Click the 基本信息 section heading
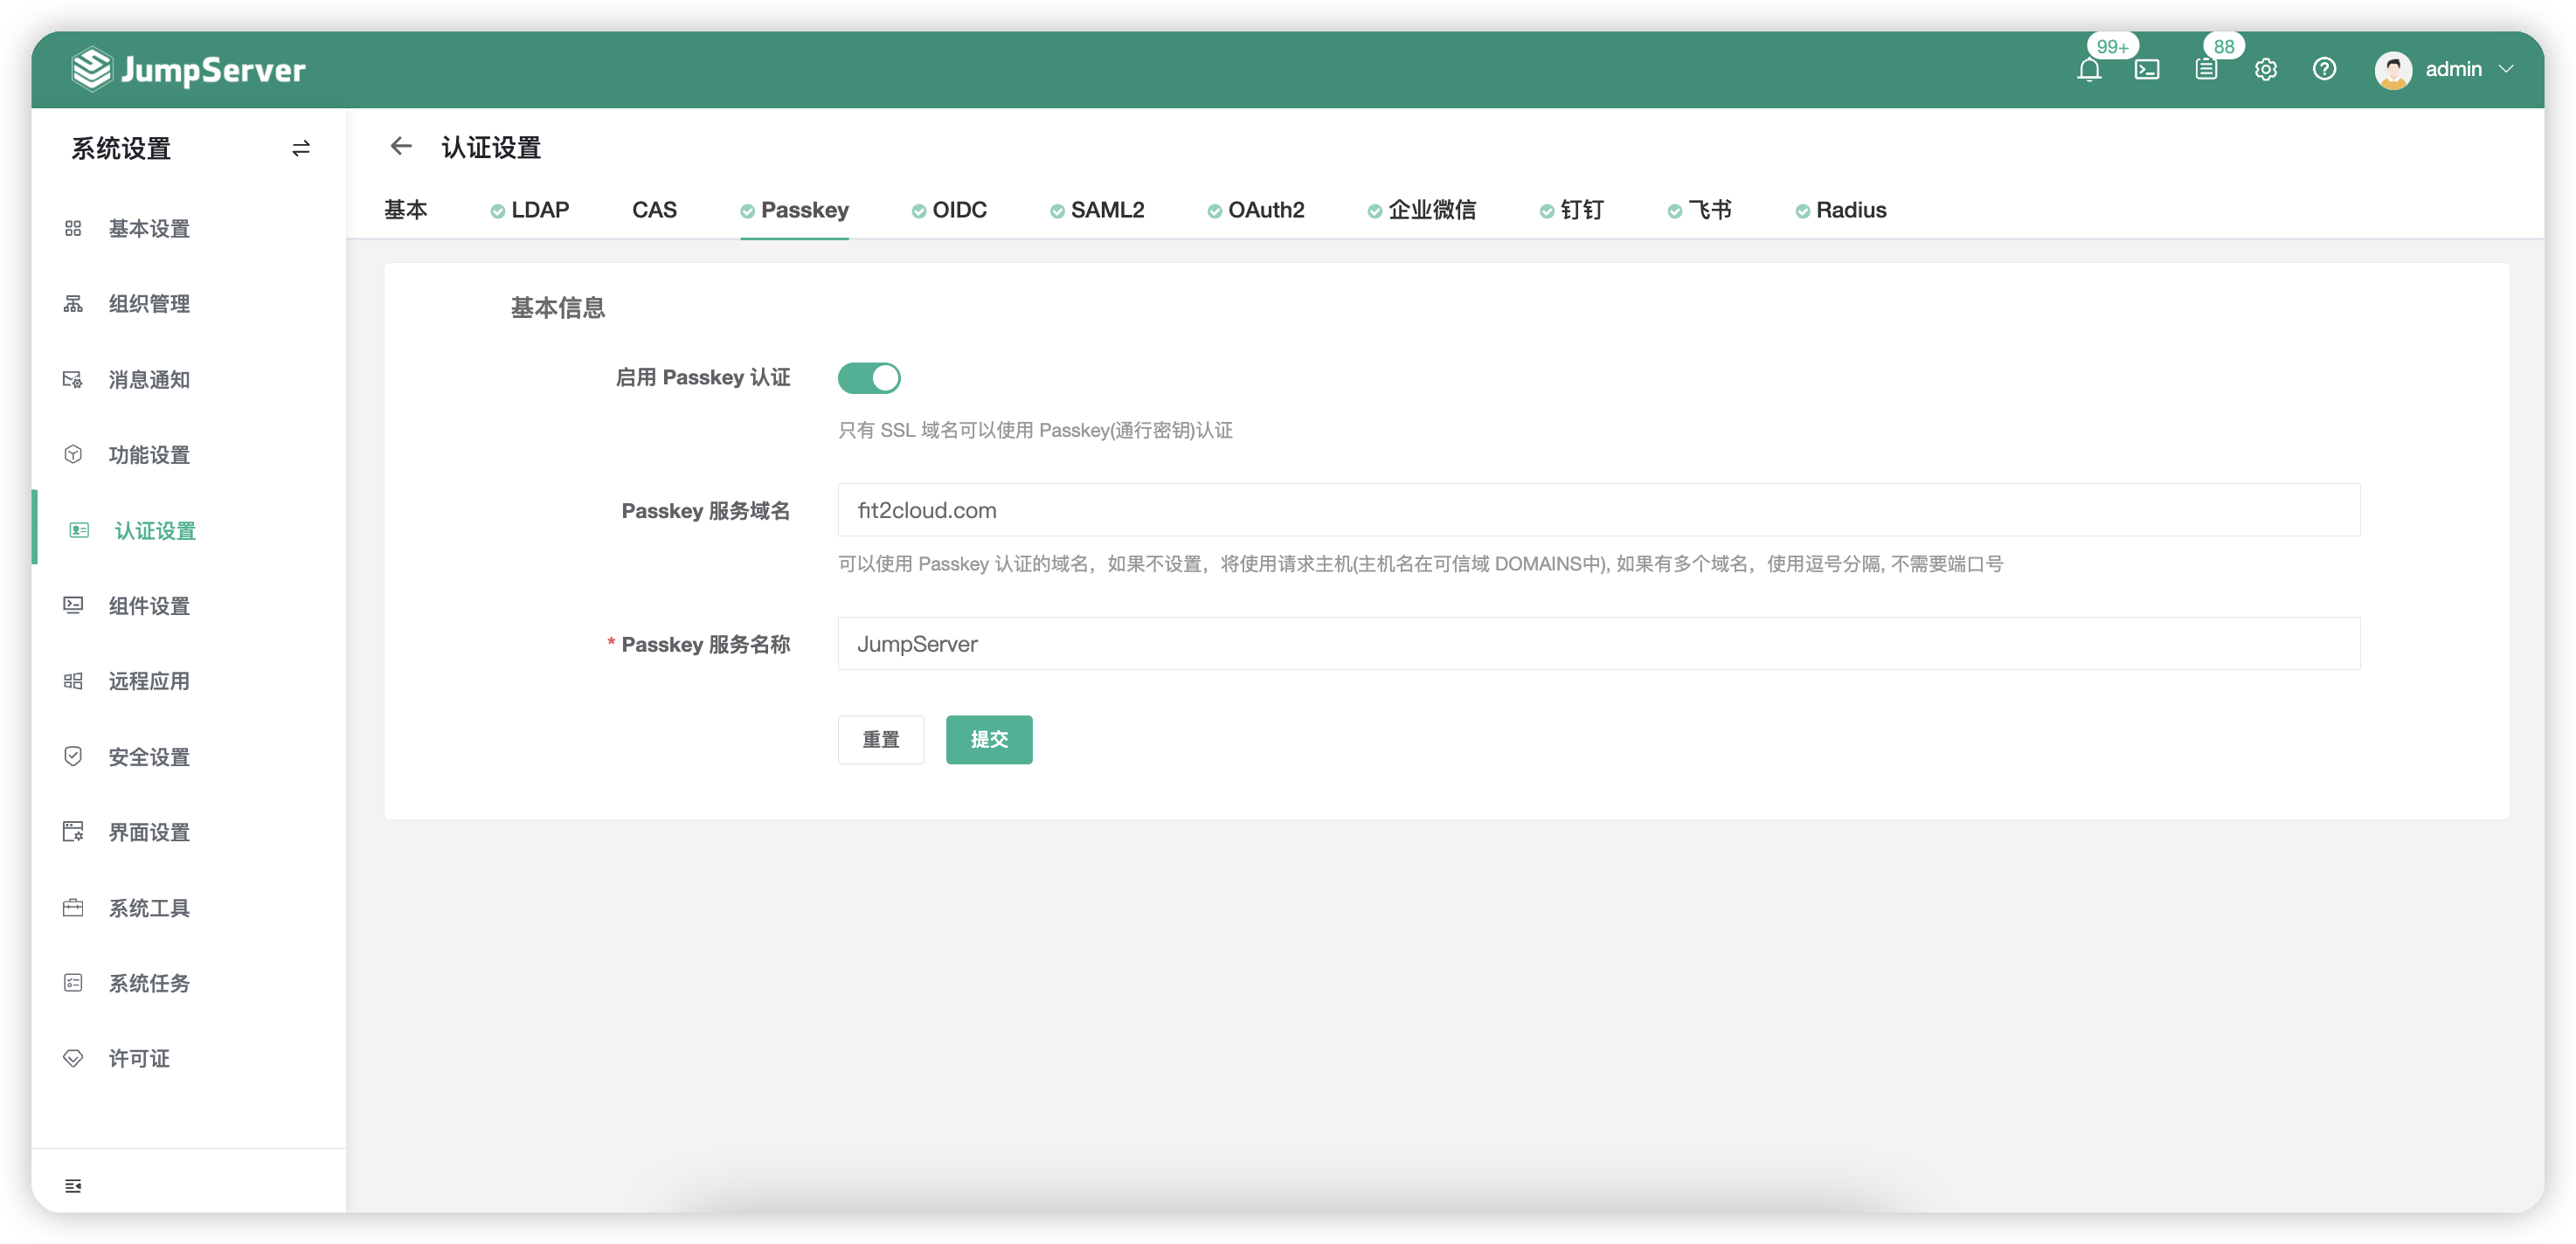This screenshot has width=2576, height=1244. (558, 308)
